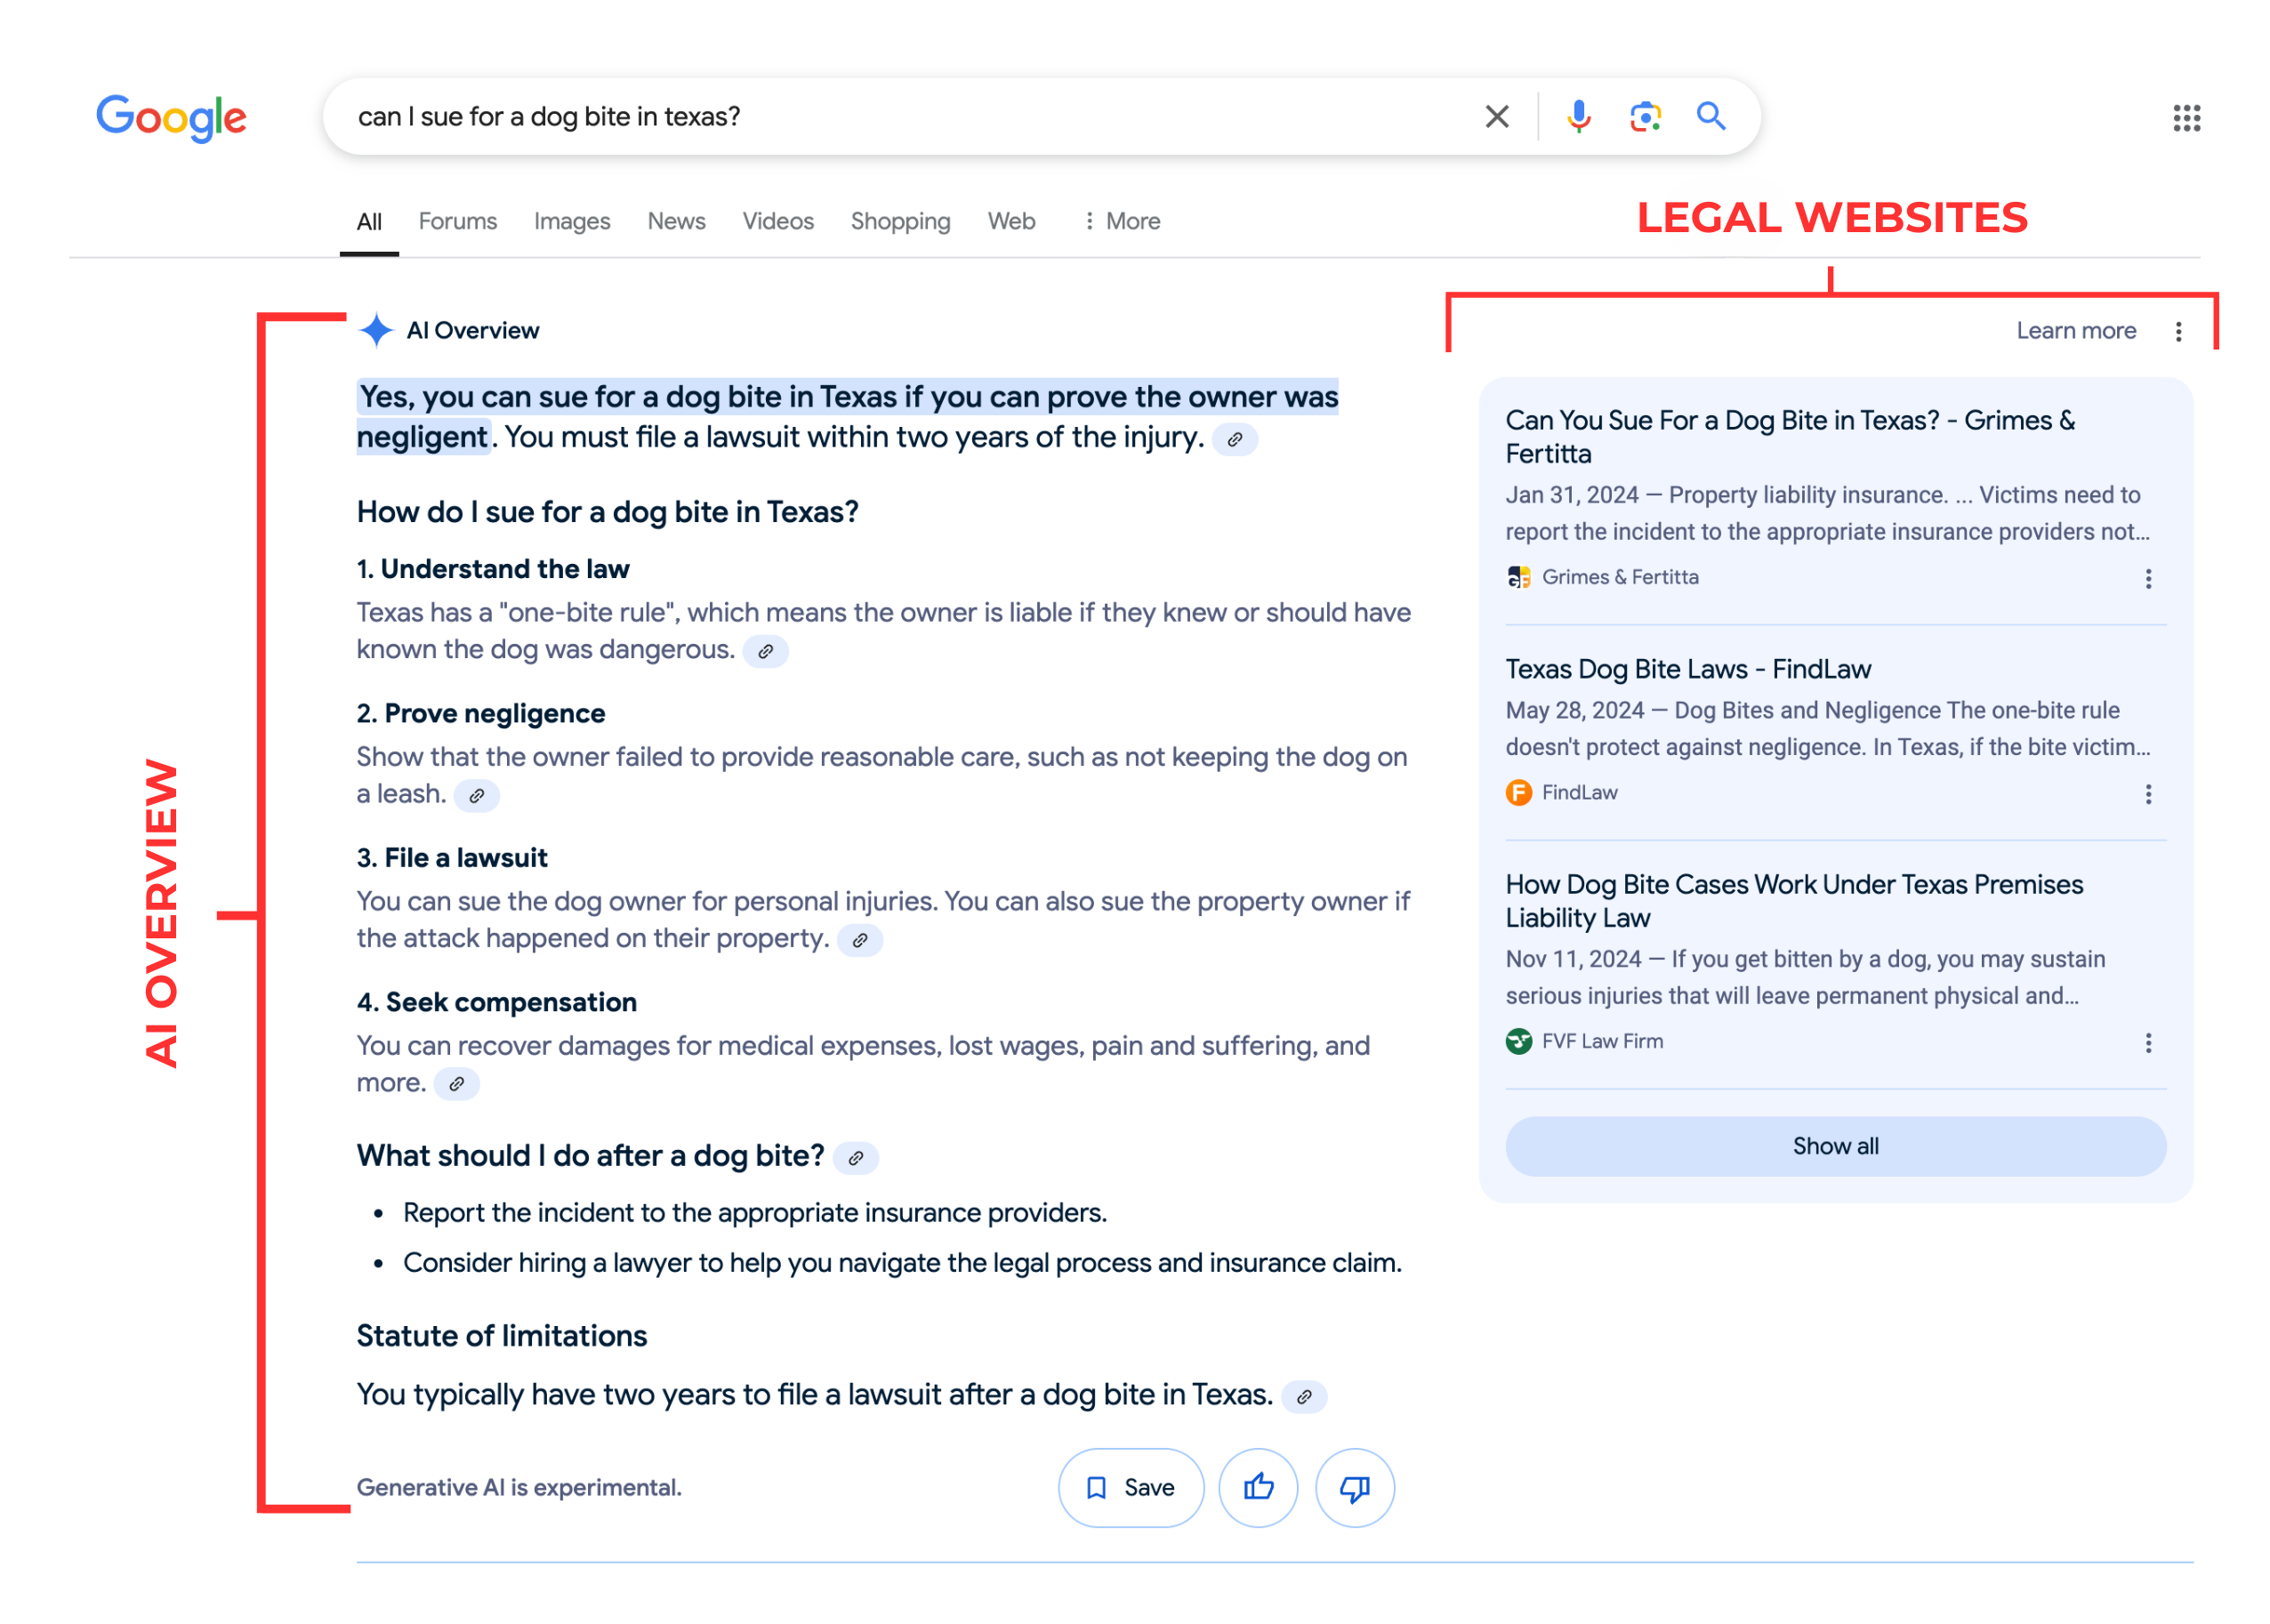Switch to the Videos tab
This screenshot has height=1624, width=2270.
tap(778, 221)
